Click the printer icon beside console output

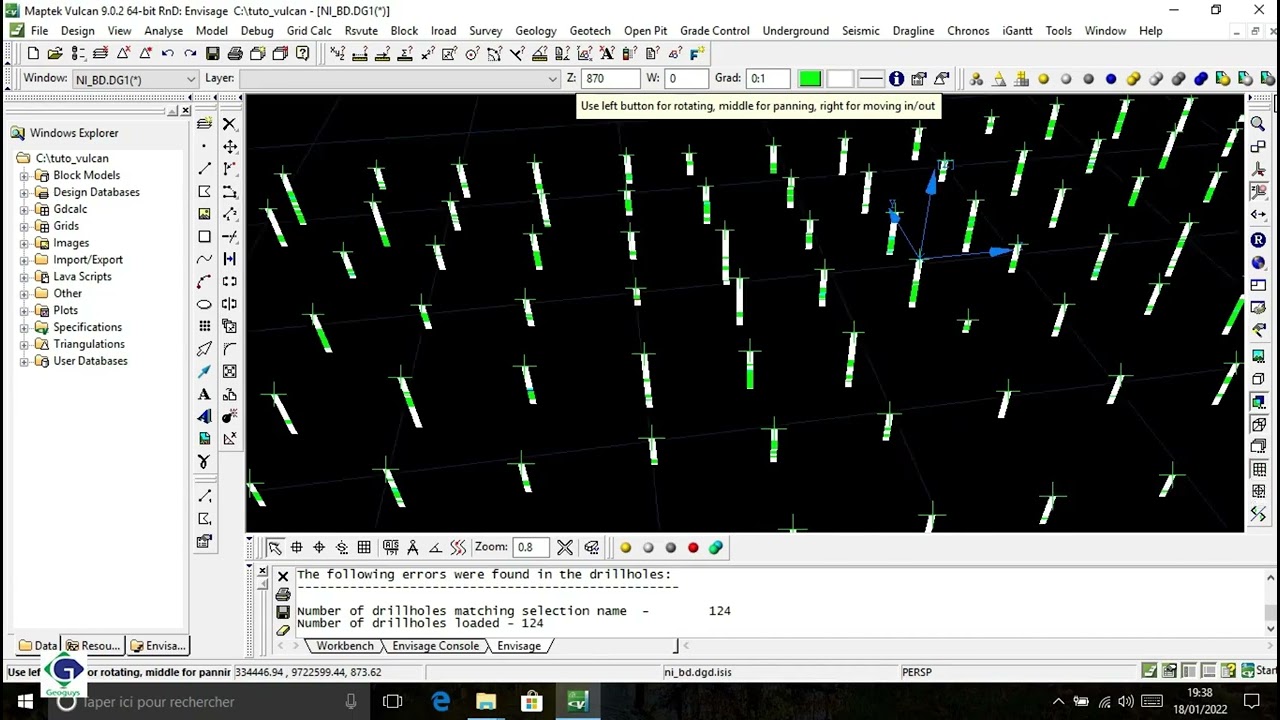(283, 594)
